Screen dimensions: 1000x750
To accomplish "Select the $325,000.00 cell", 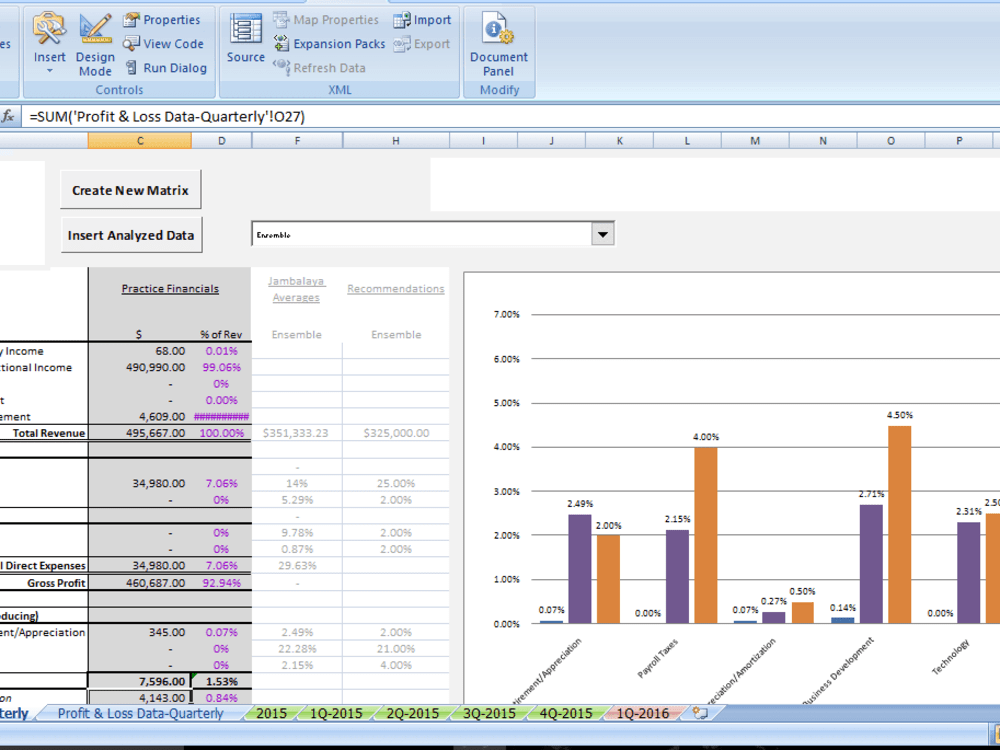I will coord(396,433).
